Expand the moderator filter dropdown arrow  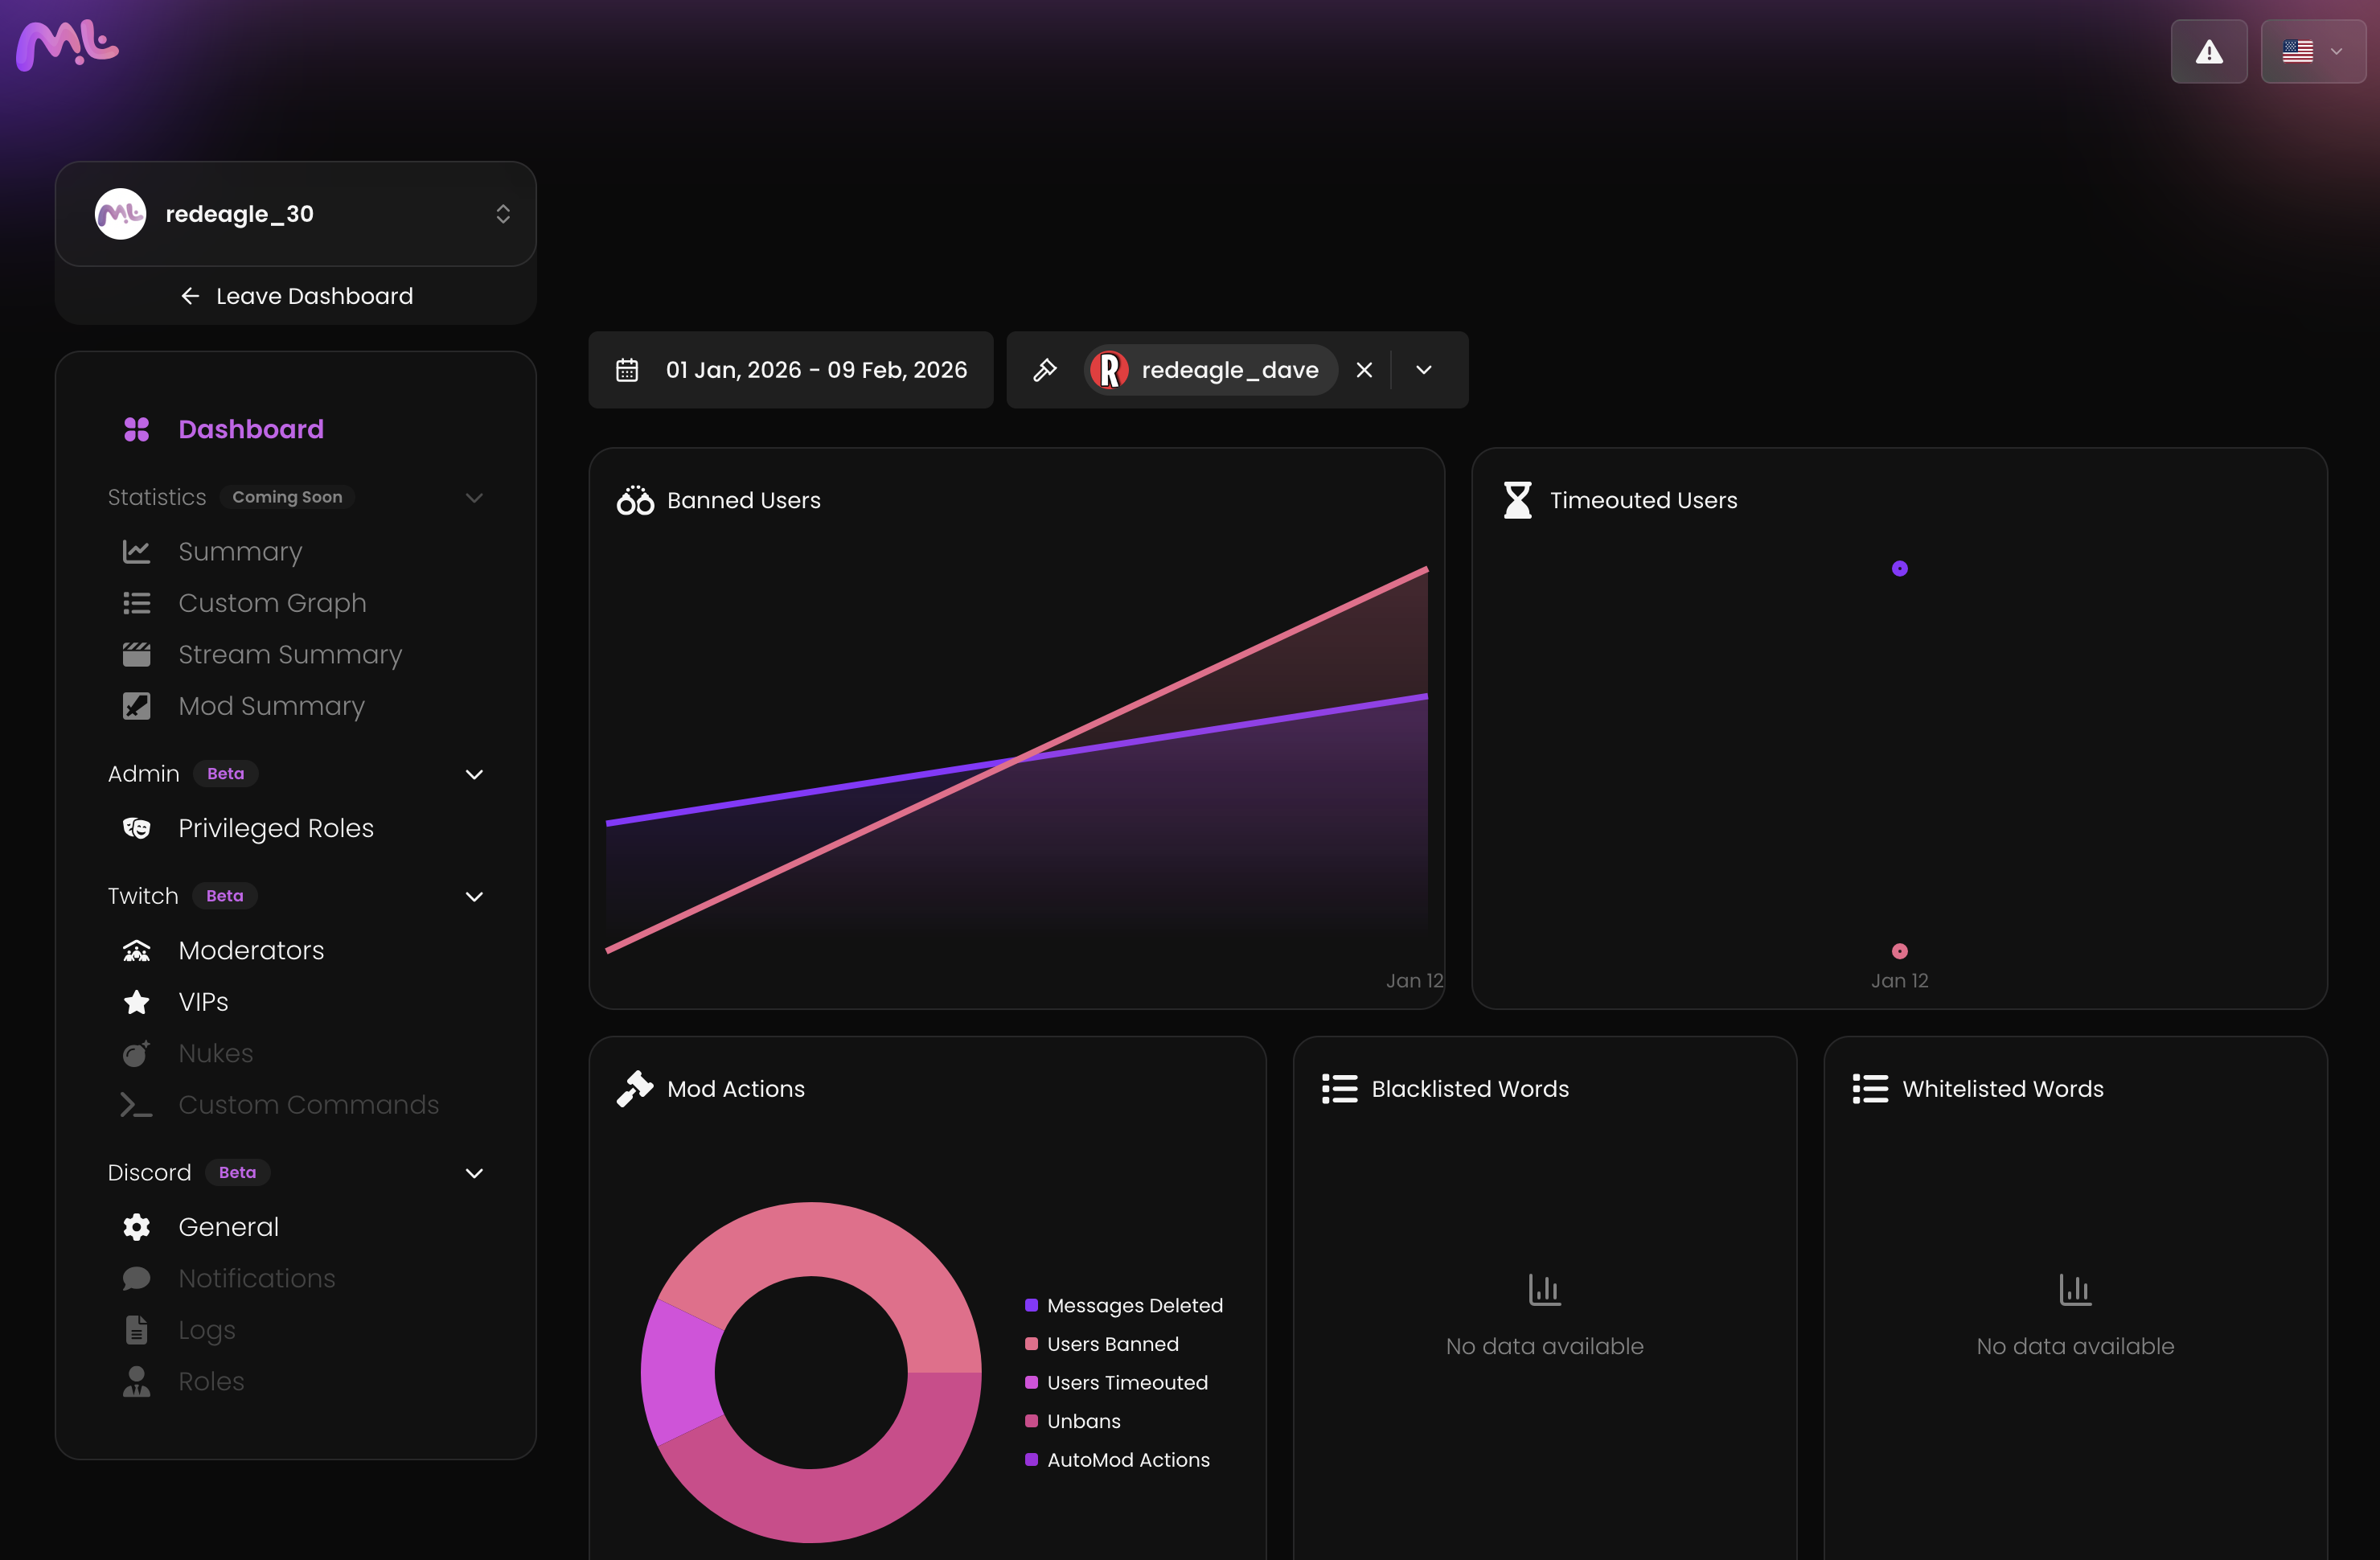point(1424,370)
